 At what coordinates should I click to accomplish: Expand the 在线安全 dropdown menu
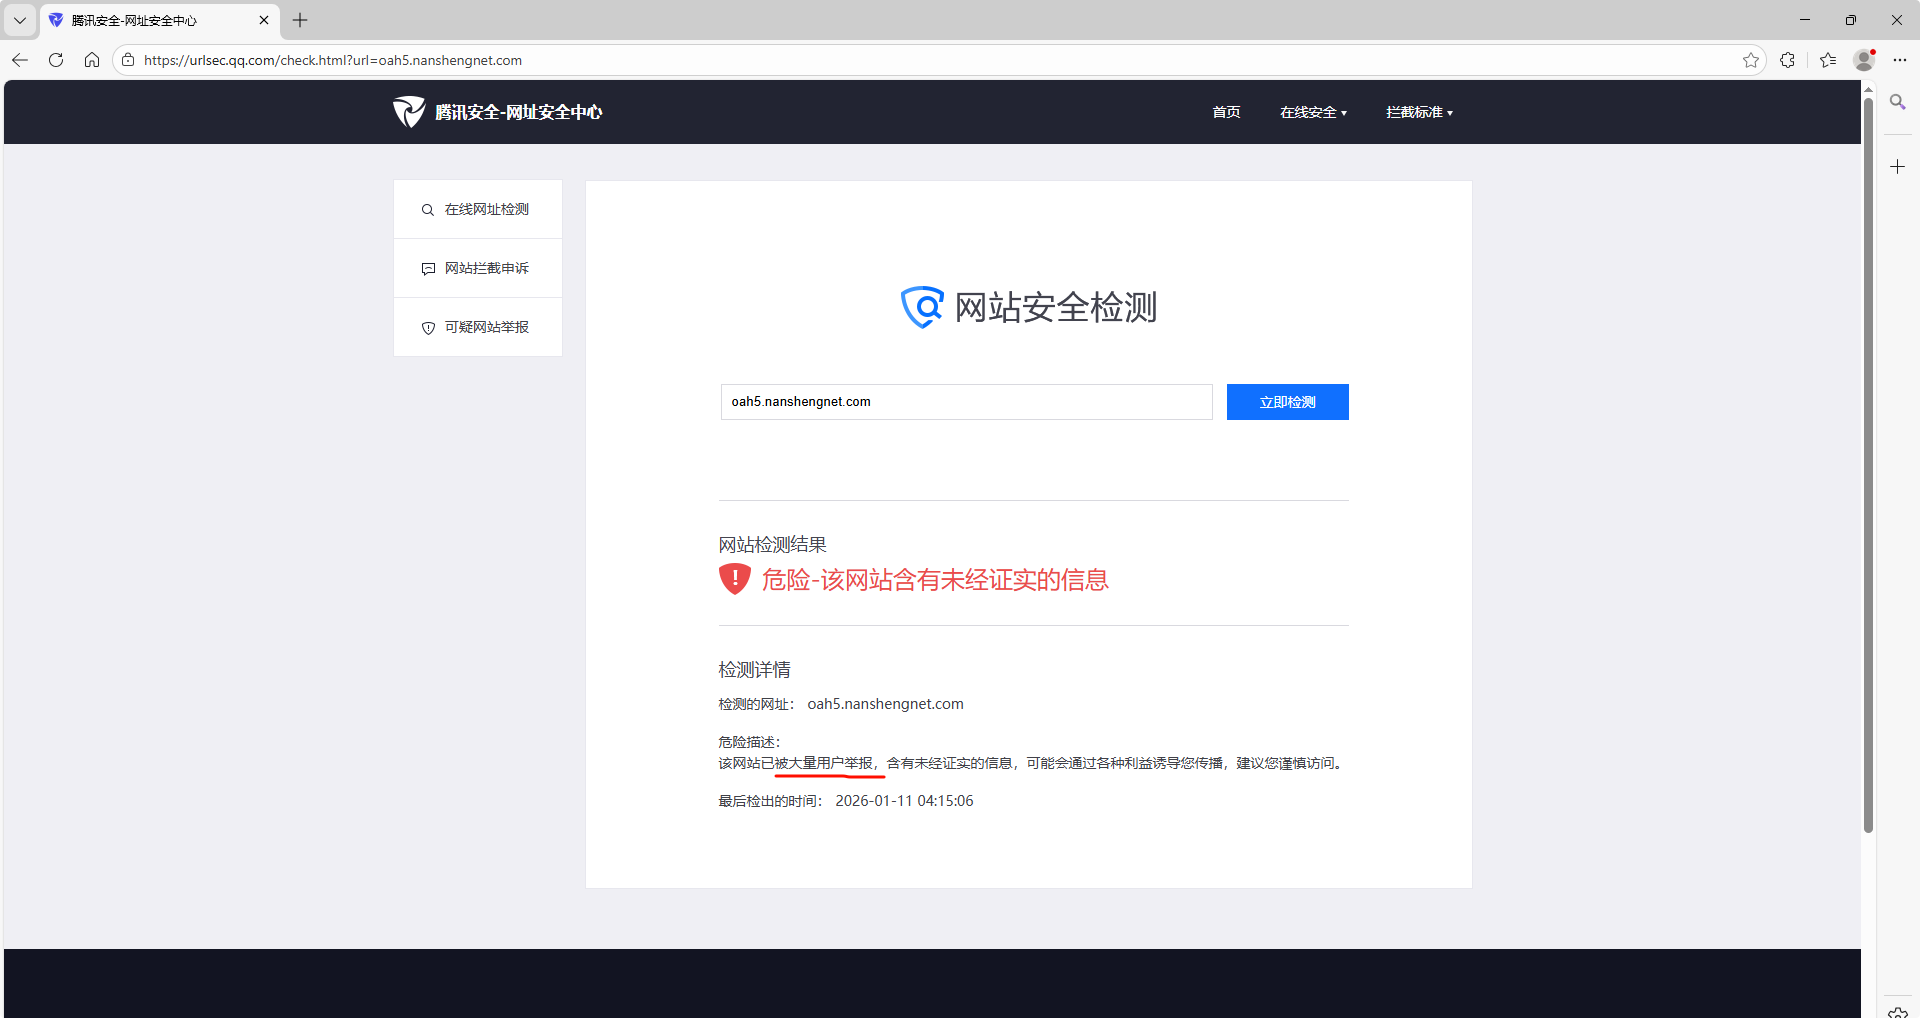tap(1313, 112)
